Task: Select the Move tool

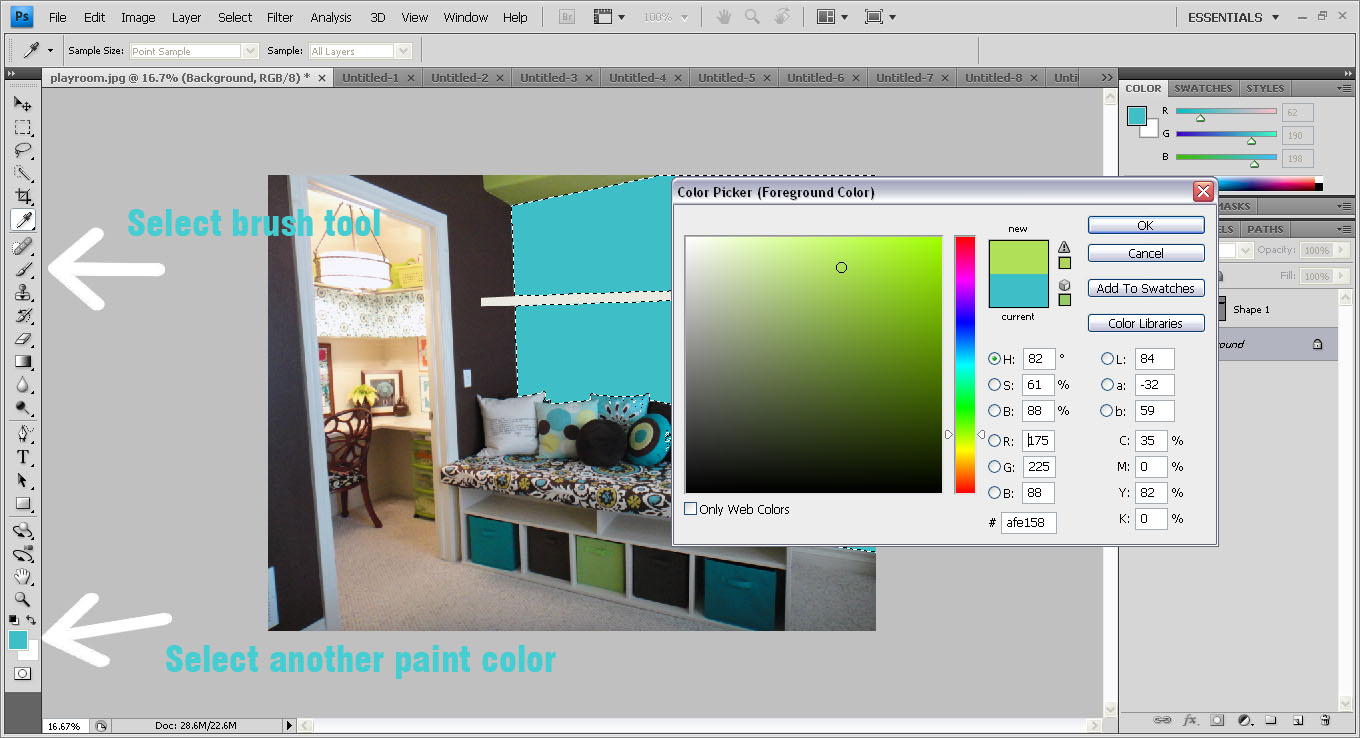Action: point(22,103)
